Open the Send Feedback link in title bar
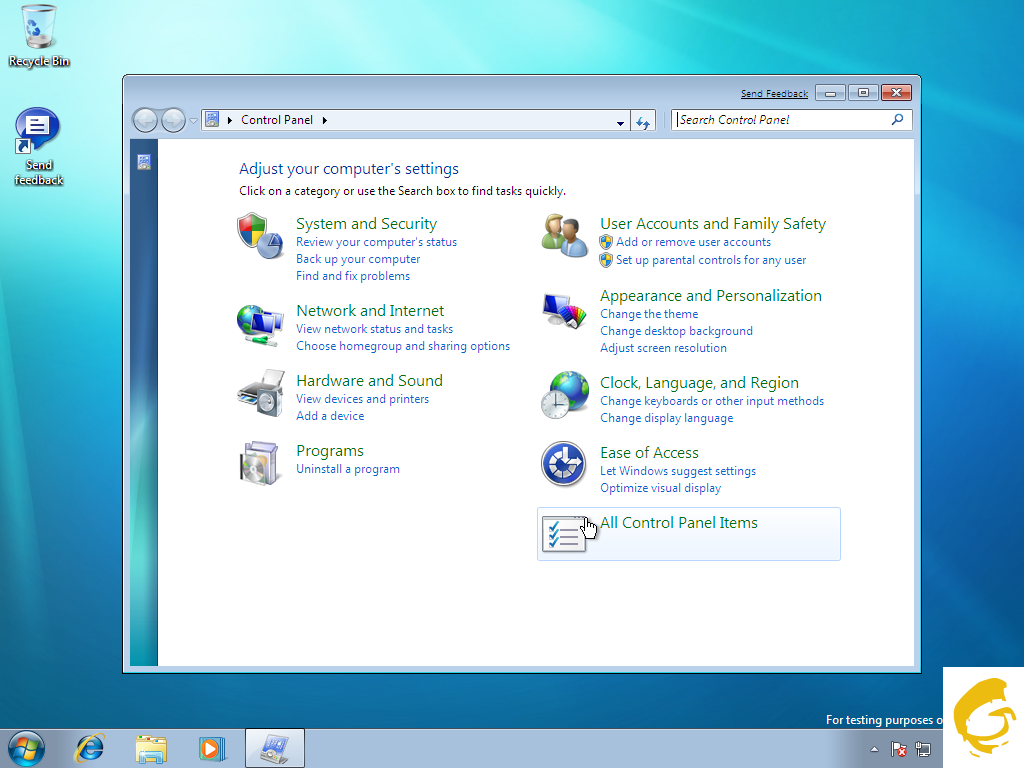Screen dimensions: 1024x768 [774, 94]
